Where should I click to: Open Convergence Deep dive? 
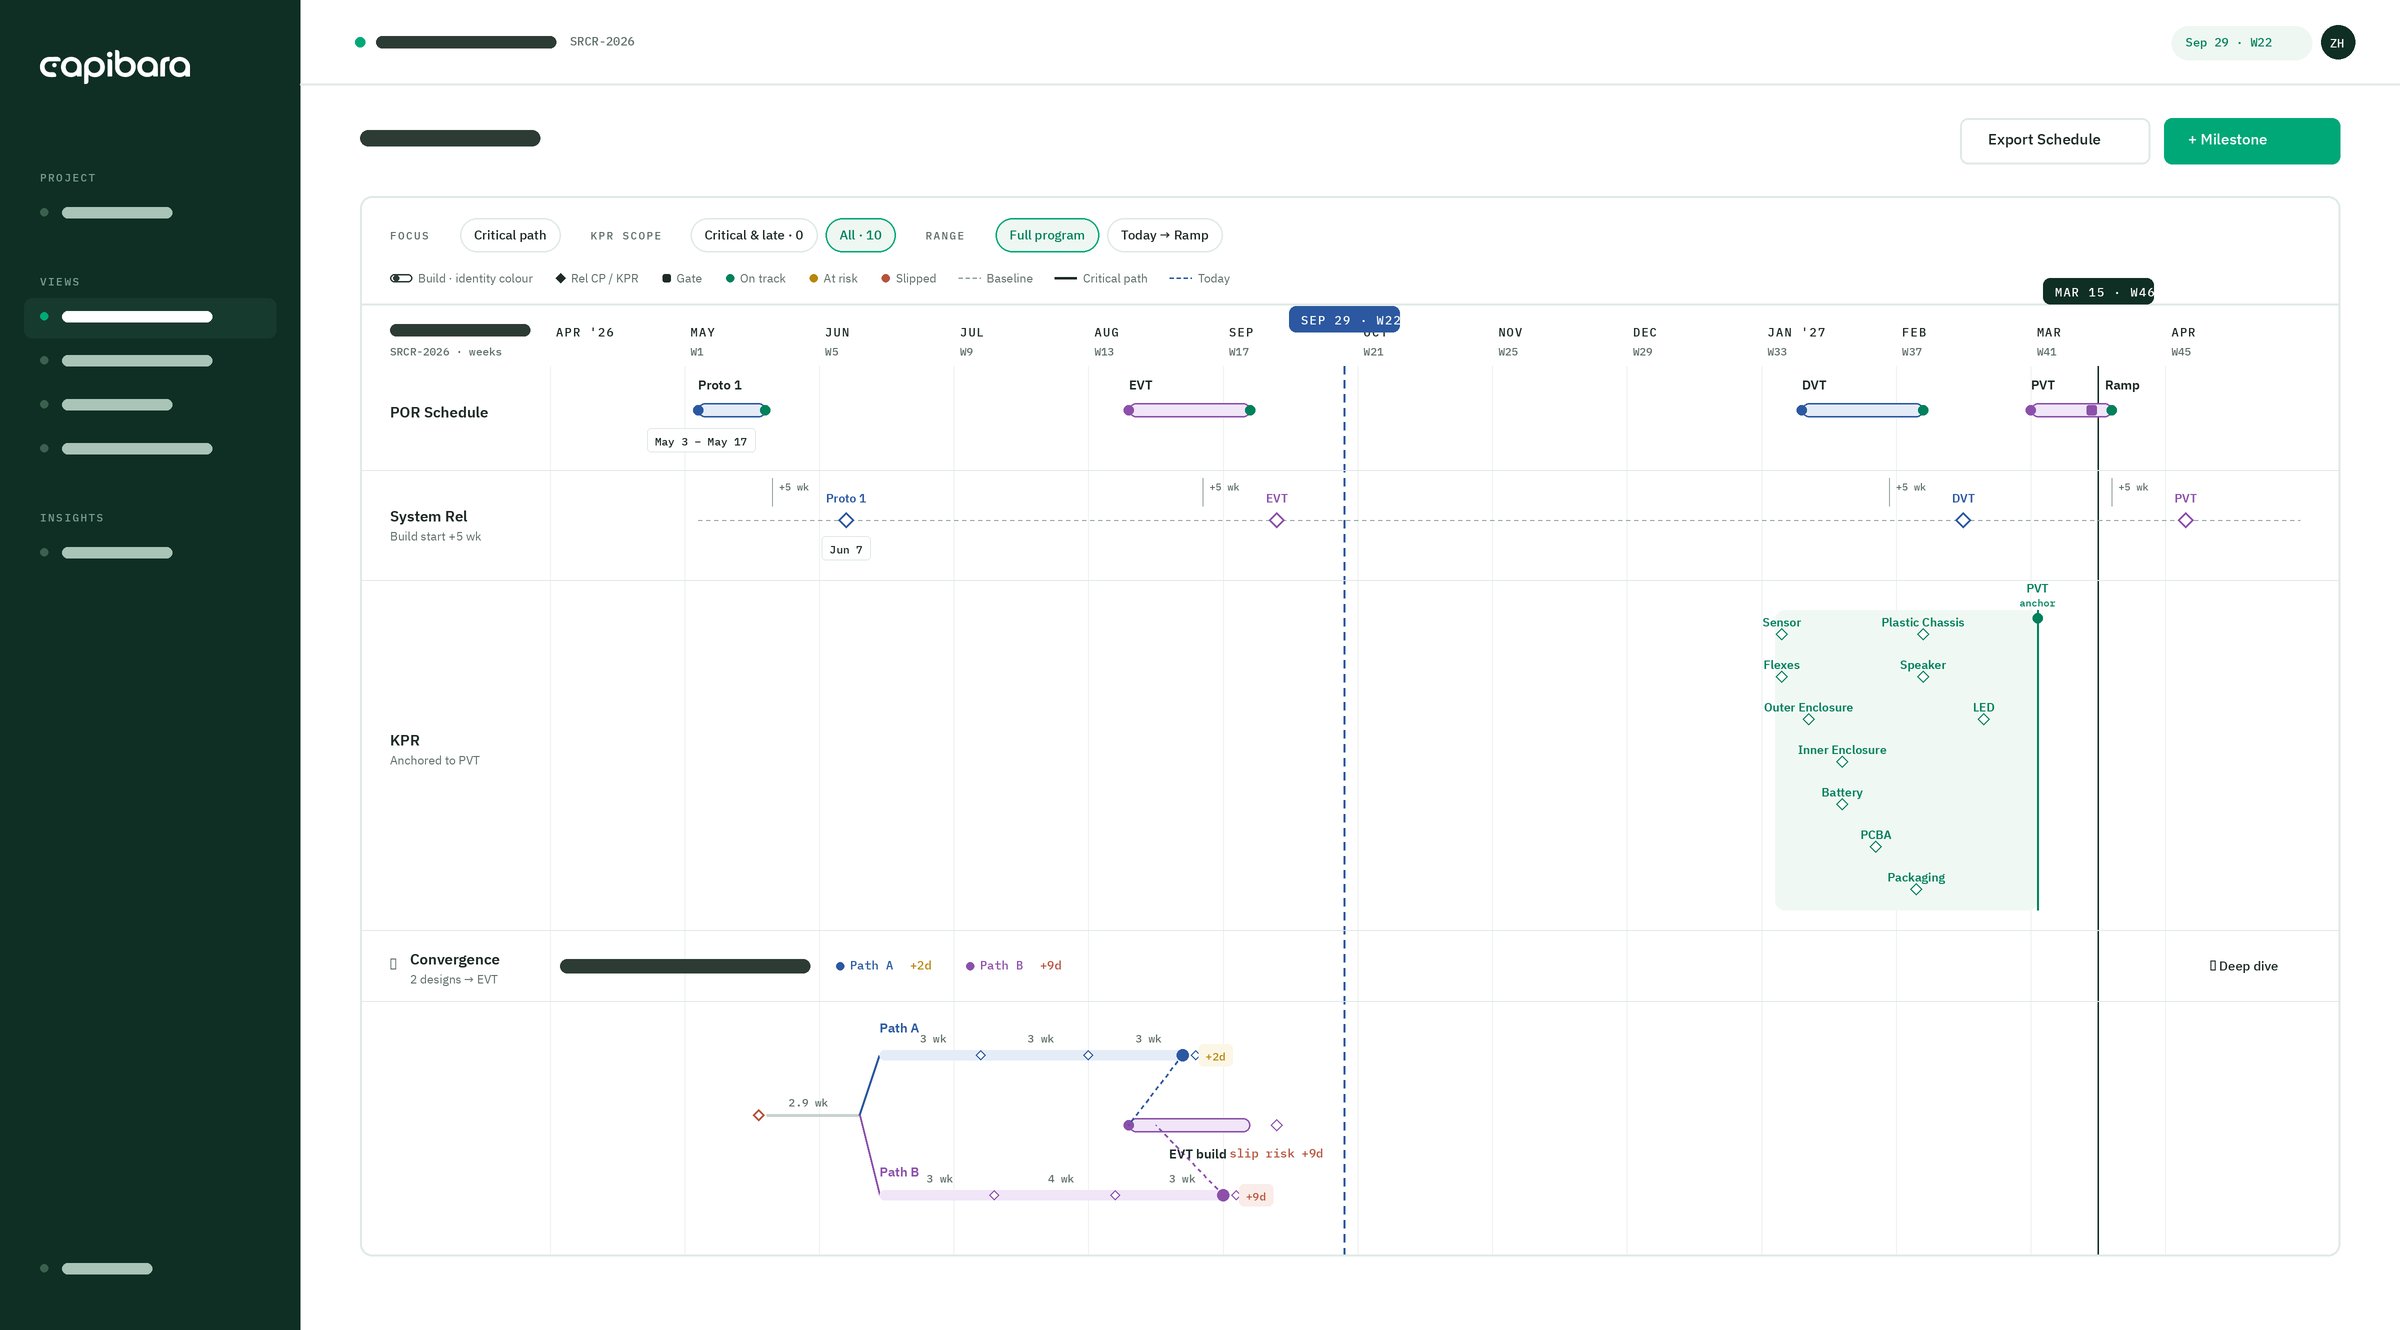coord(2244,967)
